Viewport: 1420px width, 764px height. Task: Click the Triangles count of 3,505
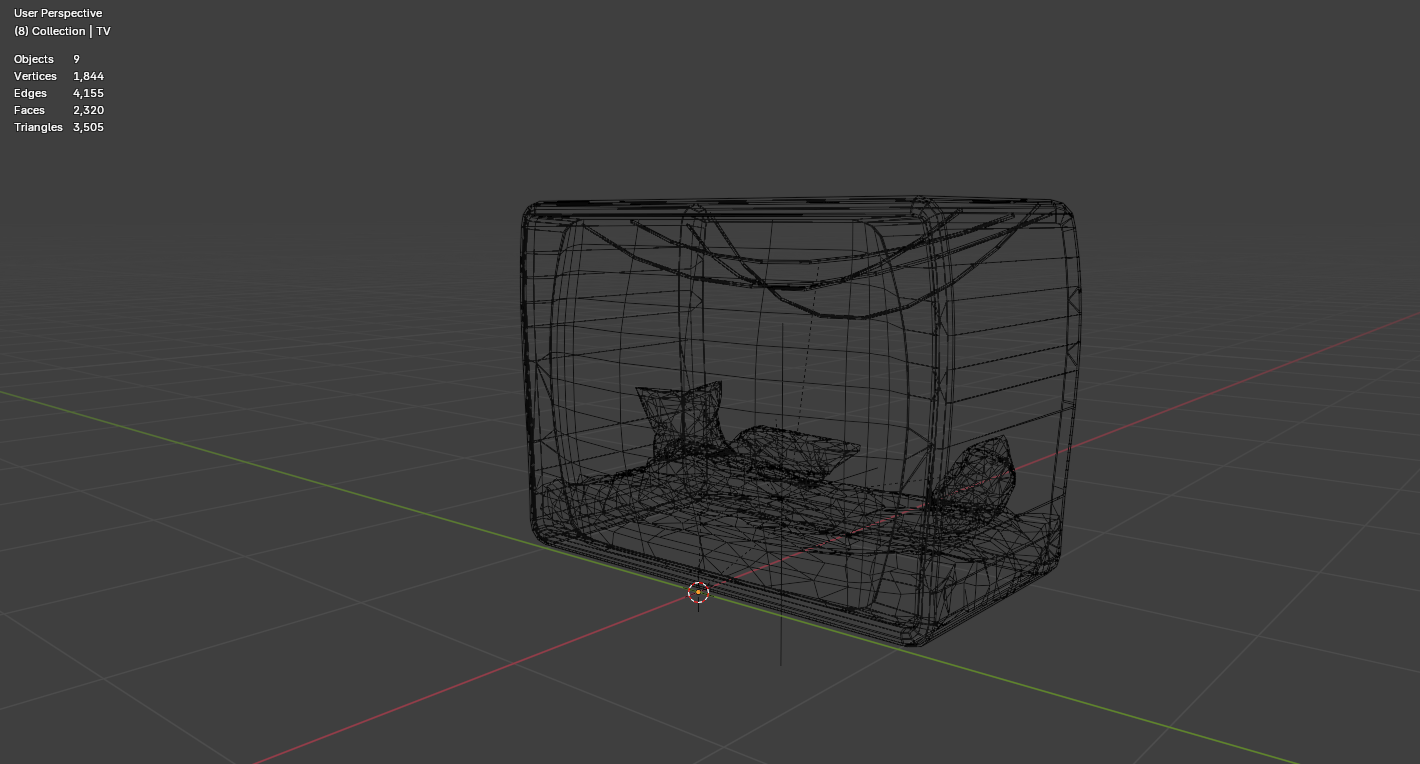point(88,127)
